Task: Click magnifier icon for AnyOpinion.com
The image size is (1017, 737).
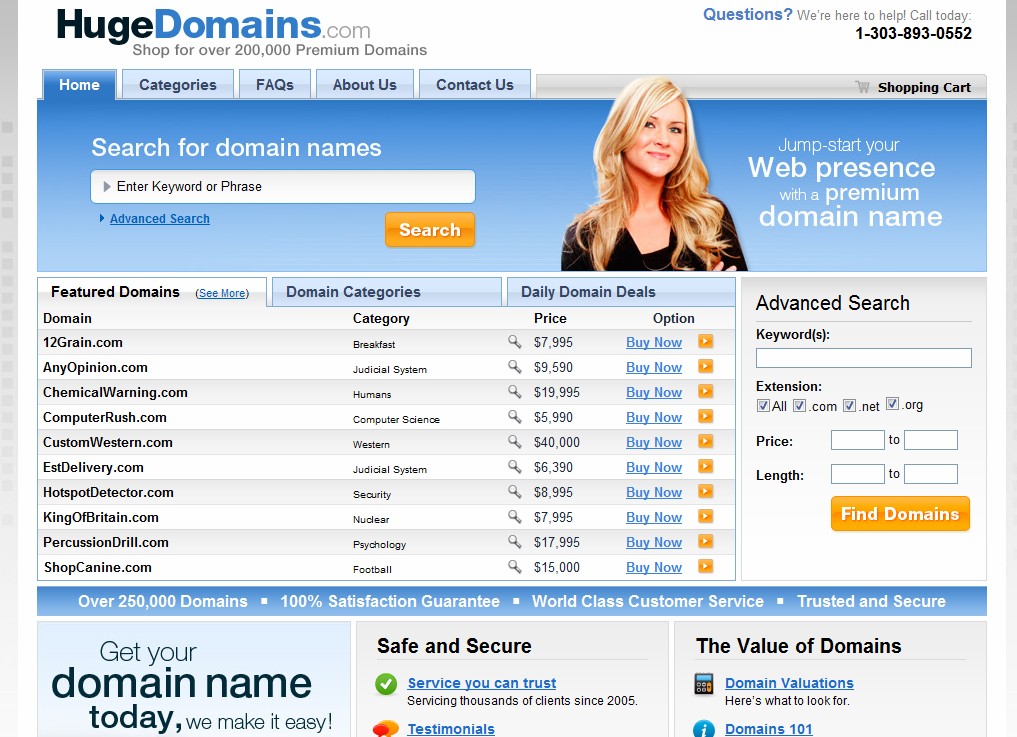Action: [514, 367]
